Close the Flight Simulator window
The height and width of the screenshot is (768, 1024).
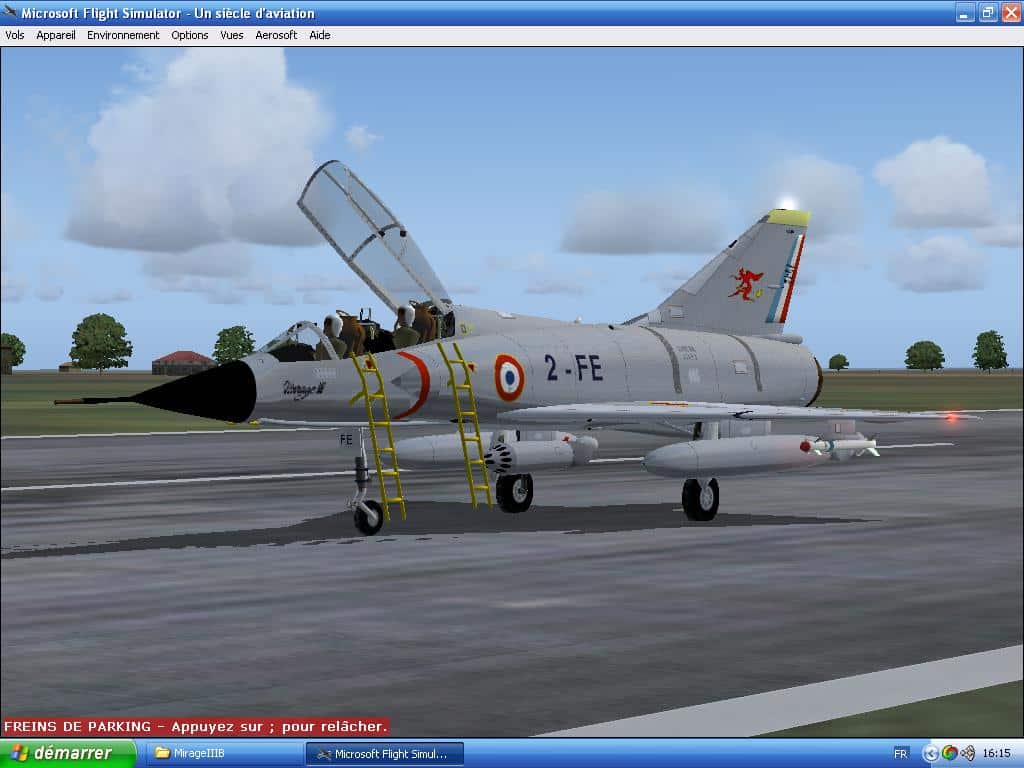[1010, 13]
